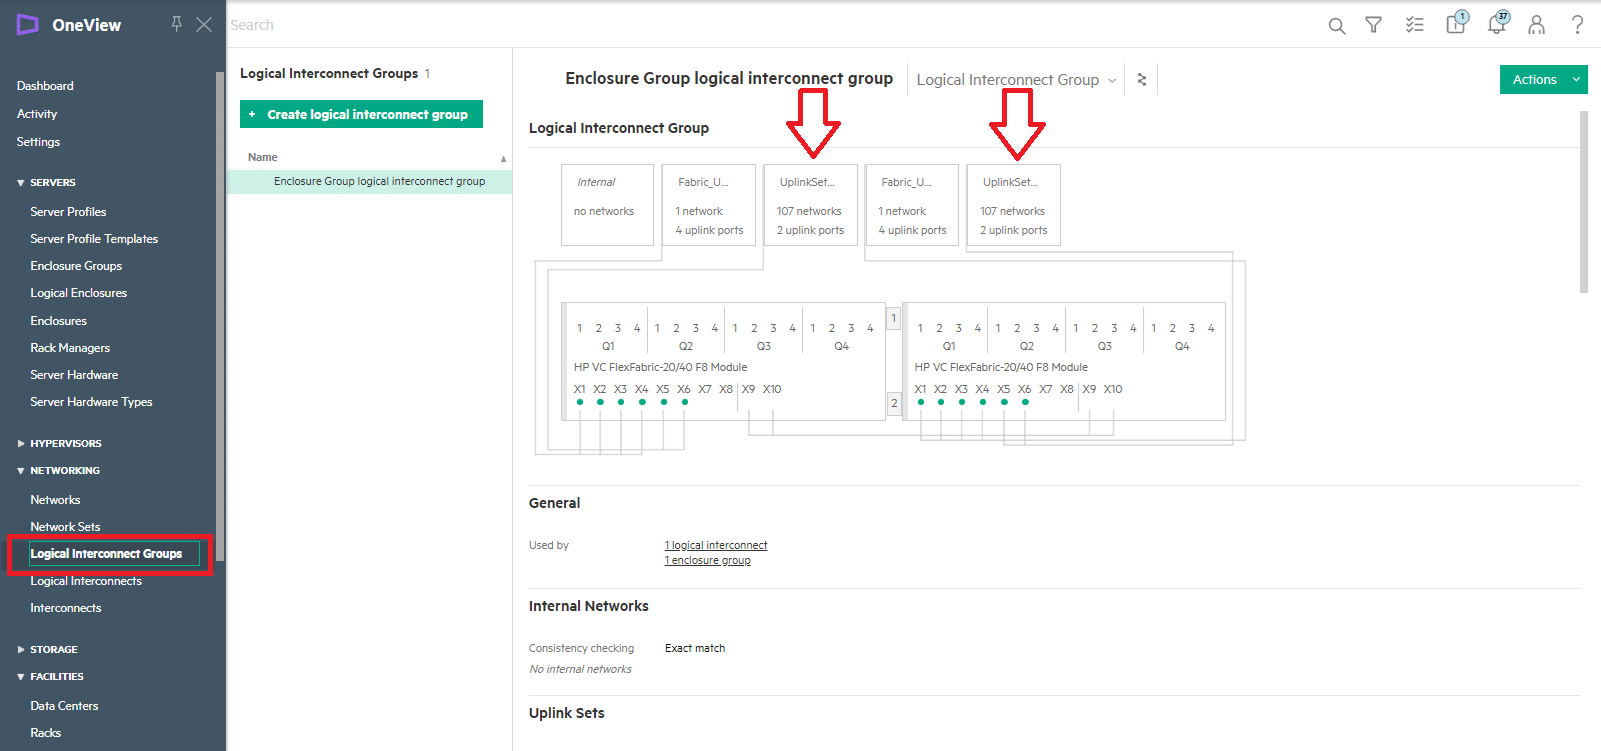Open the user session icon
Viewport: 1601px width, 751px height.
[x=1536, y=25]
